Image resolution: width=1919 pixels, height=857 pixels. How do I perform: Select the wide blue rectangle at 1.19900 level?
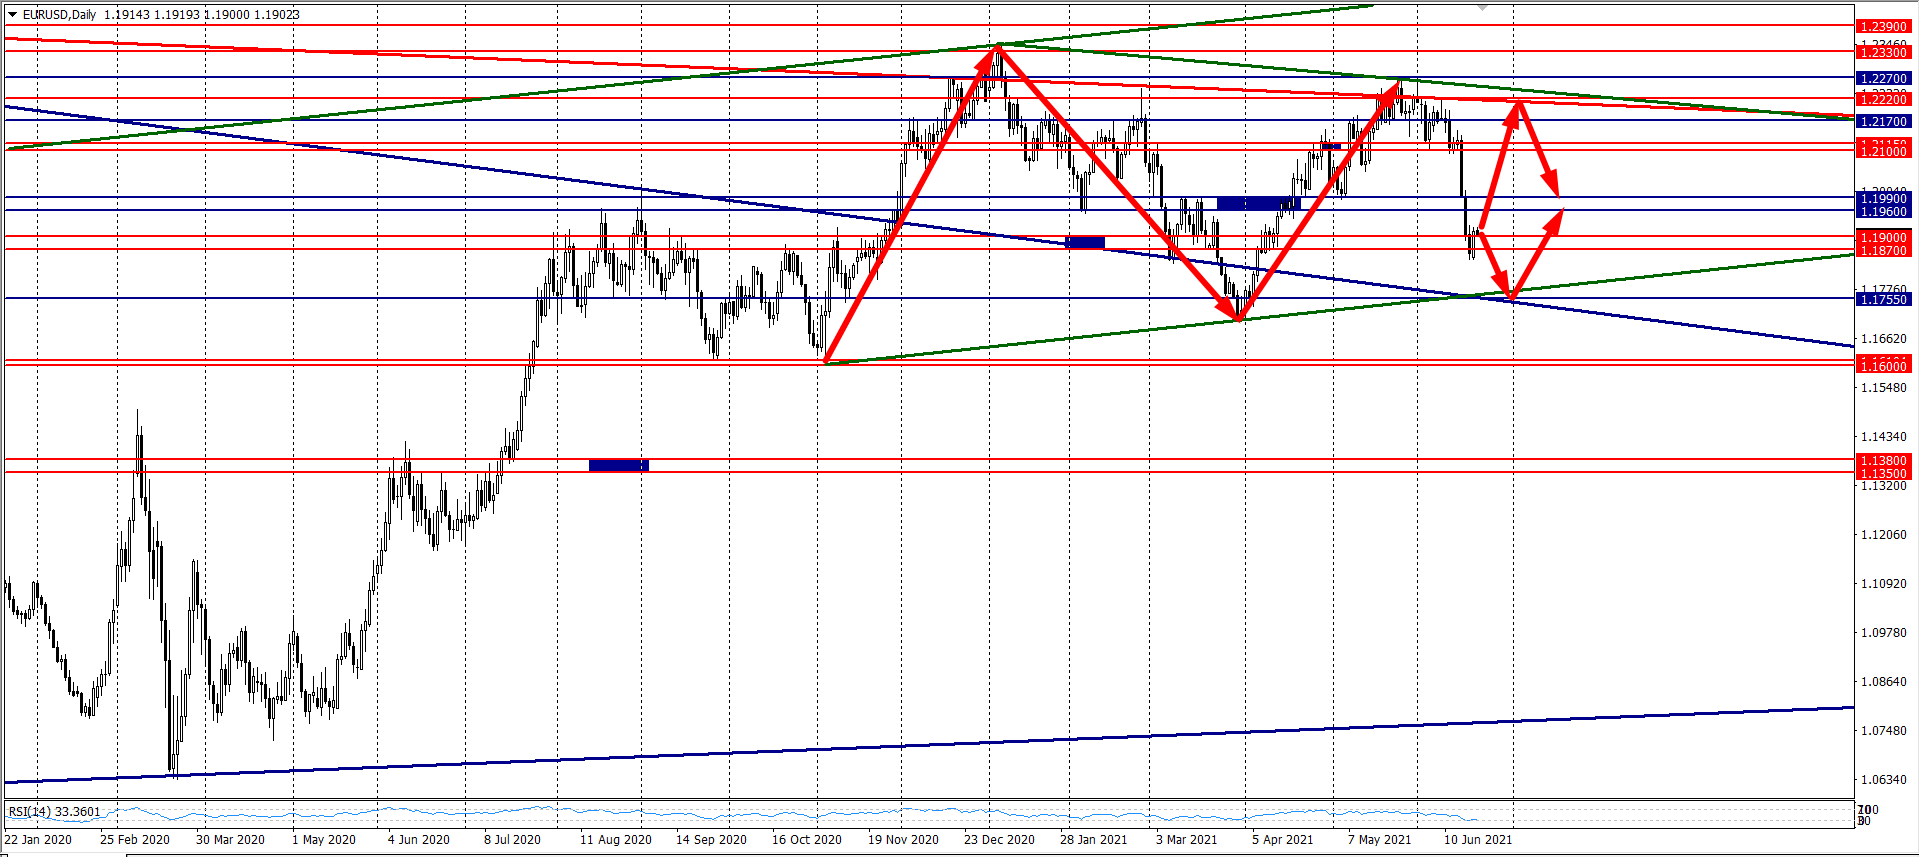point(1258,204)
